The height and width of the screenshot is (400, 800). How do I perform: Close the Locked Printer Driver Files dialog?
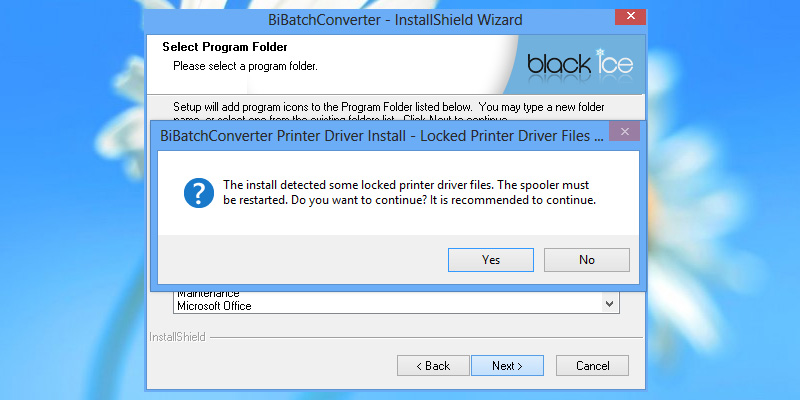(627, 133)
